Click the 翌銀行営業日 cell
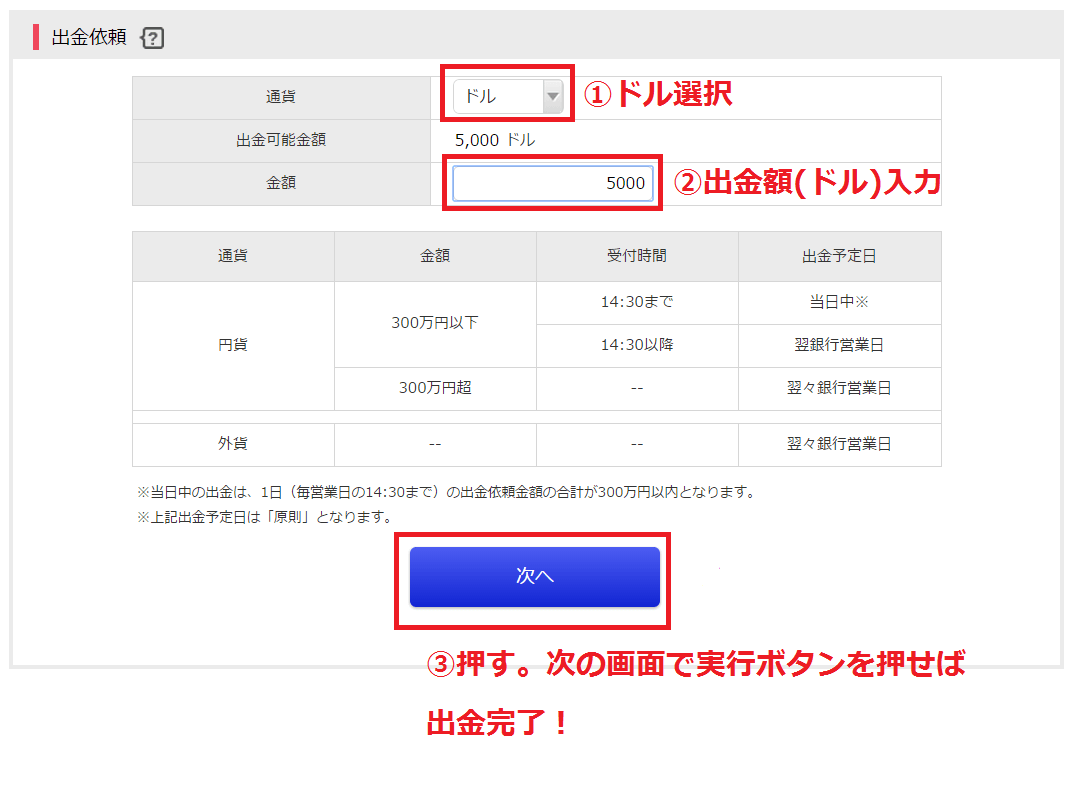Viewport: 1075px width, 789px height. tap(839, 346)
